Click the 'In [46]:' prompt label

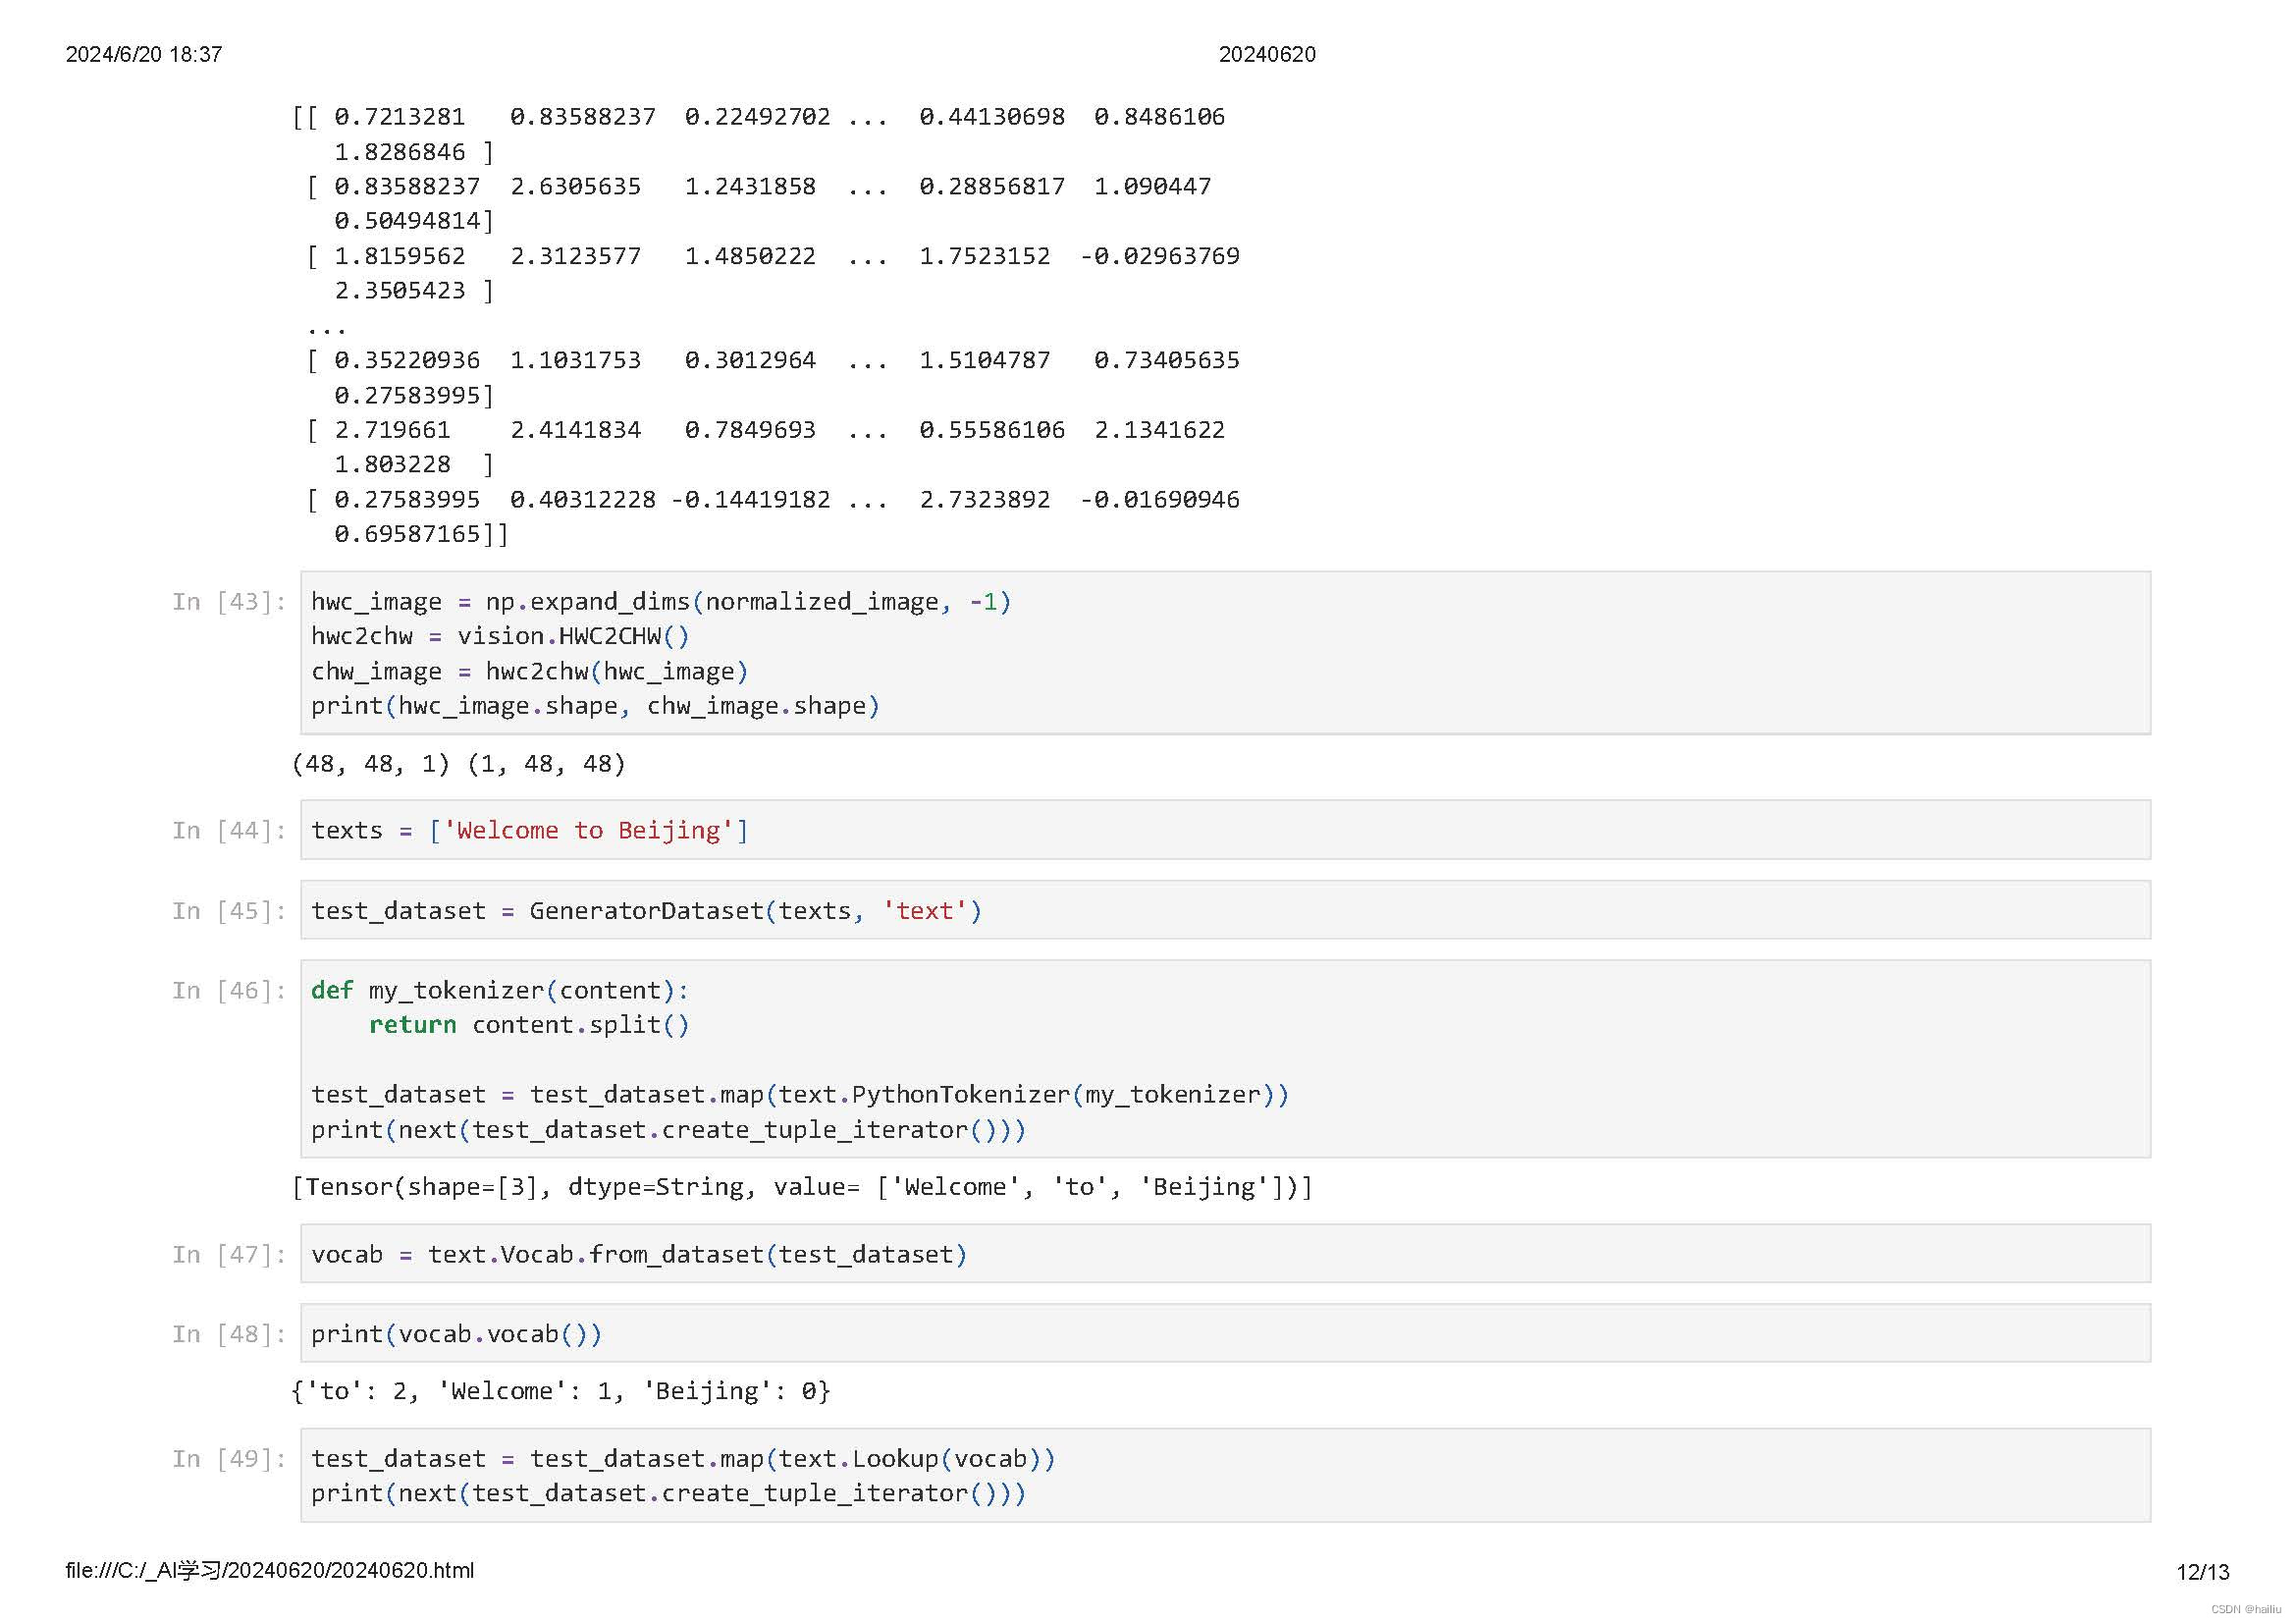pos(229,991)
